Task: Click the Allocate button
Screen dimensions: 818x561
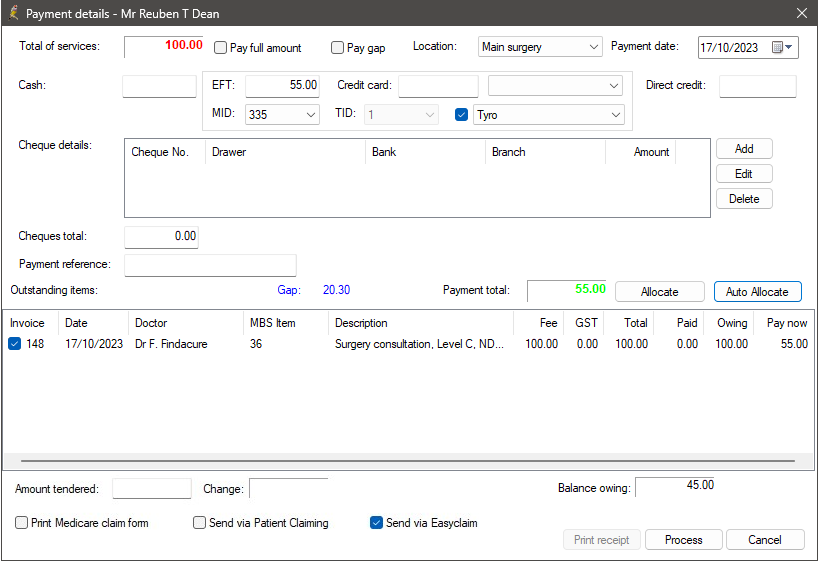Action: pyautogui.click(x=659, y=292)
